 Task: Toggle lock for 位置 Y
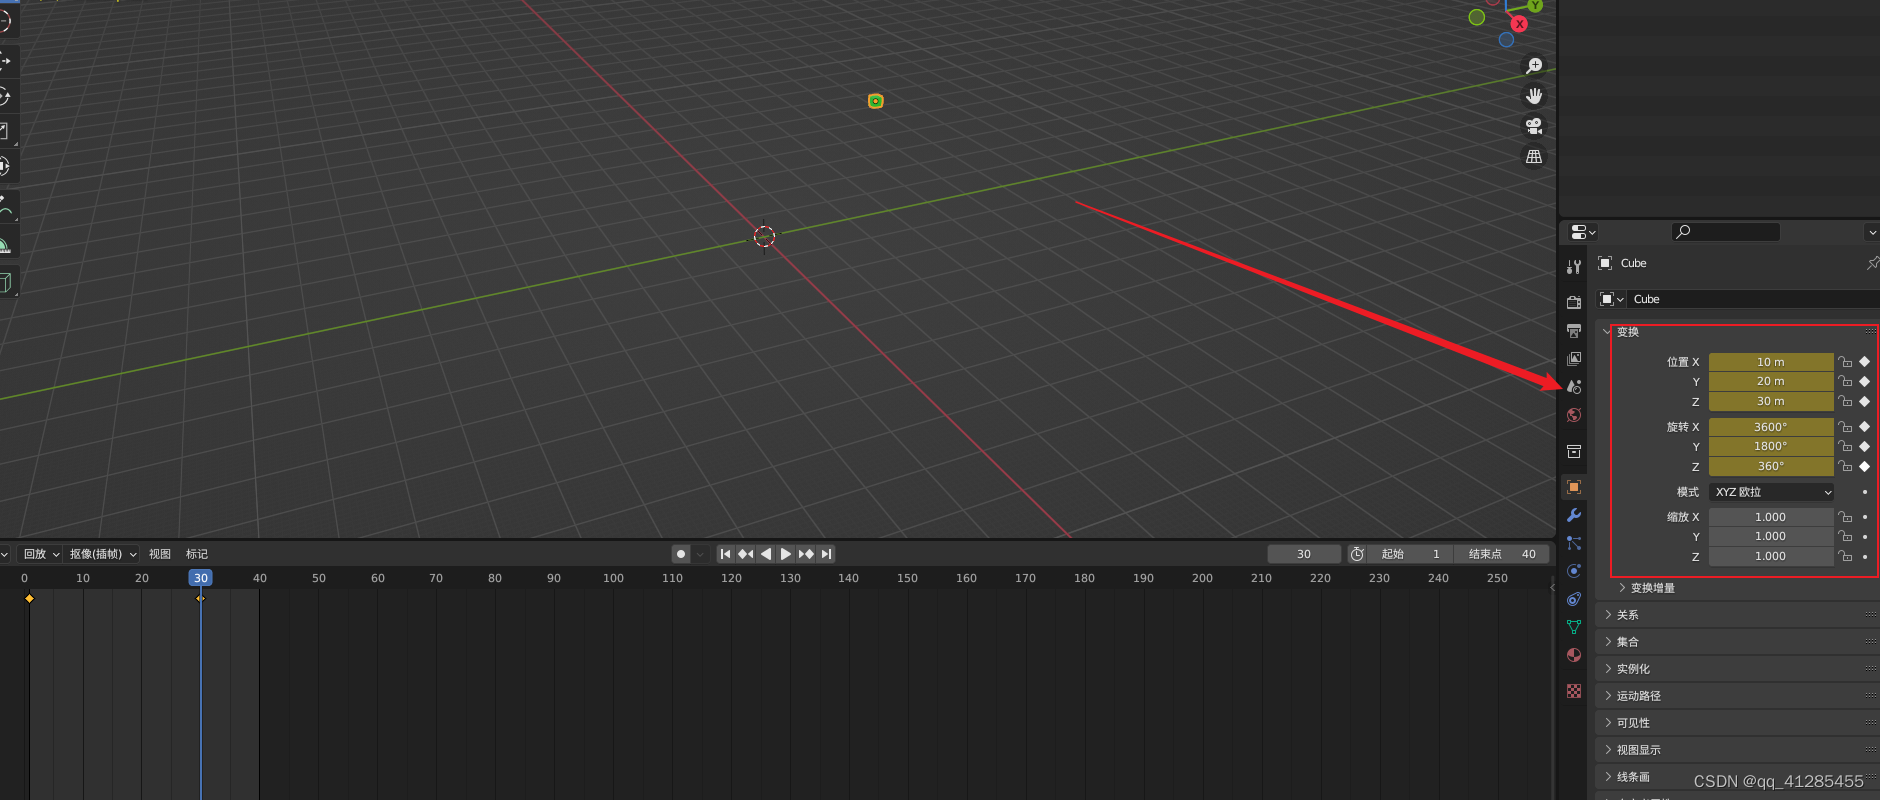1846,381
